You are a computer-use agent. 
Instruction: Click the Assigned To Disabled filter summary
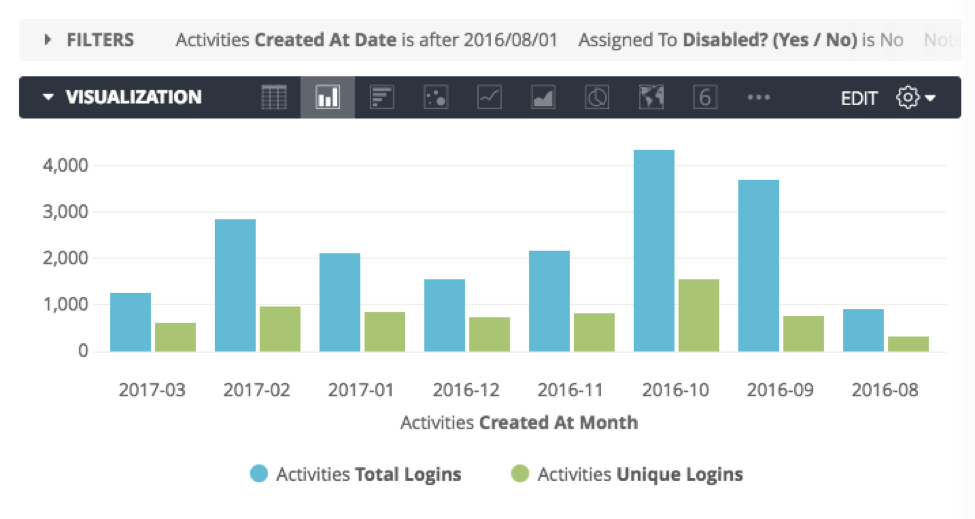(x=741, y=40)
